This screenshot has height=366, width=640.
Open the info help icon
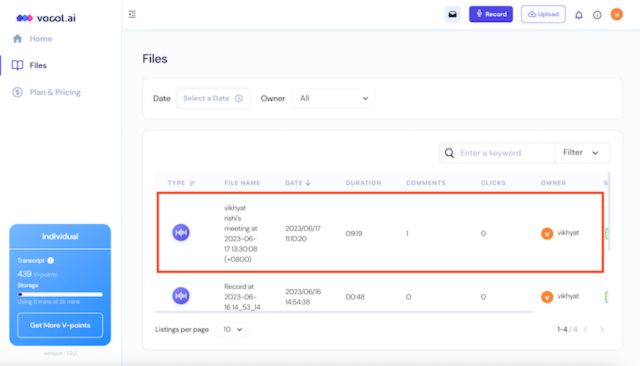[x=597, y=15]
